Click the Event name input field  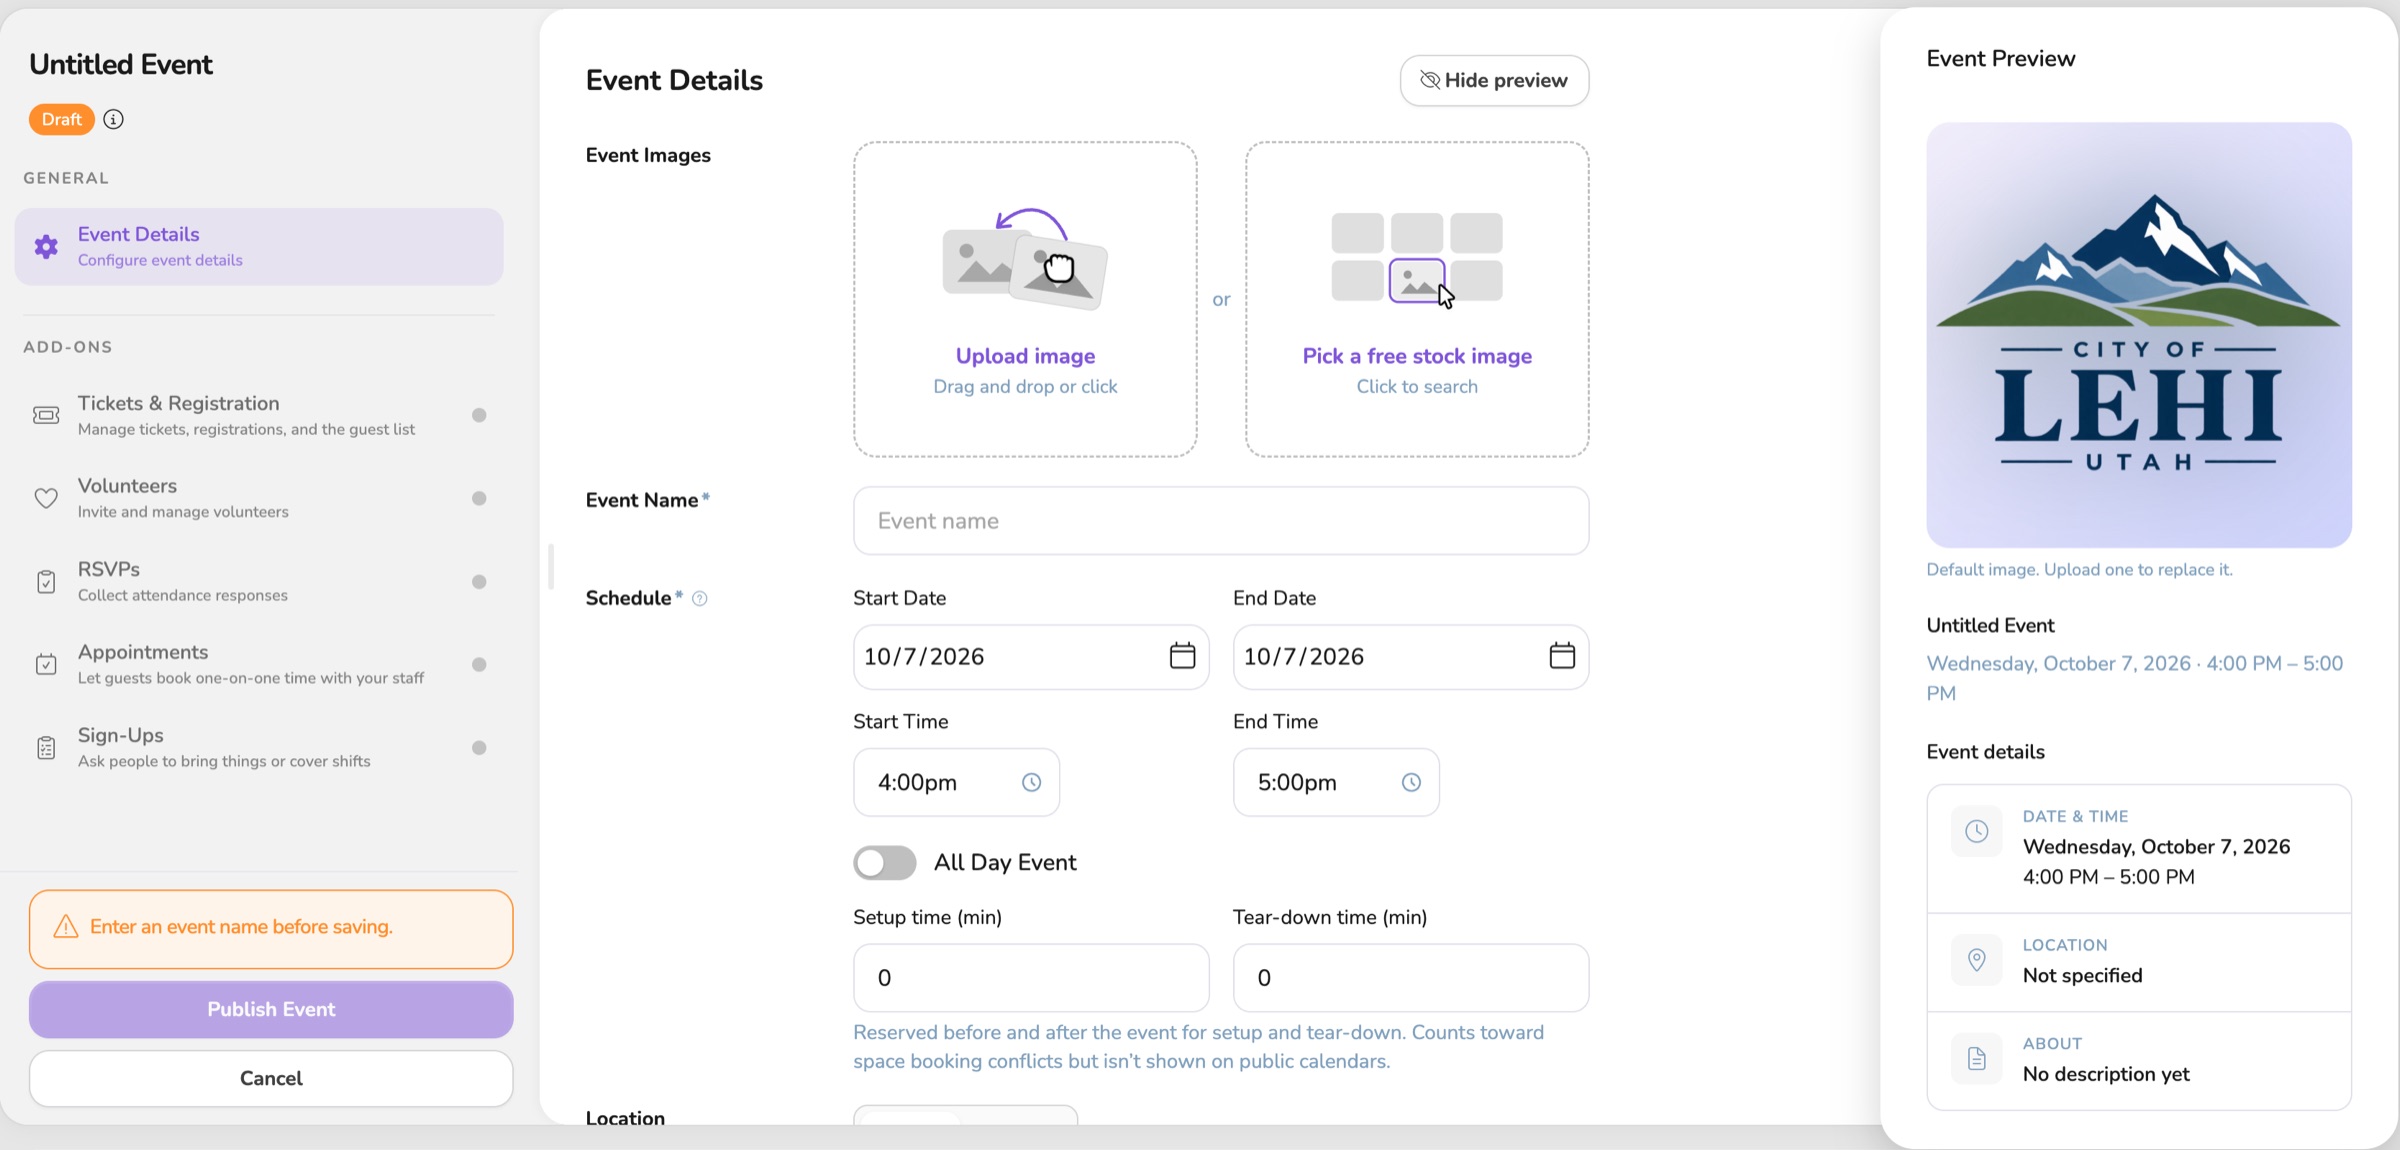(1221, 521)
